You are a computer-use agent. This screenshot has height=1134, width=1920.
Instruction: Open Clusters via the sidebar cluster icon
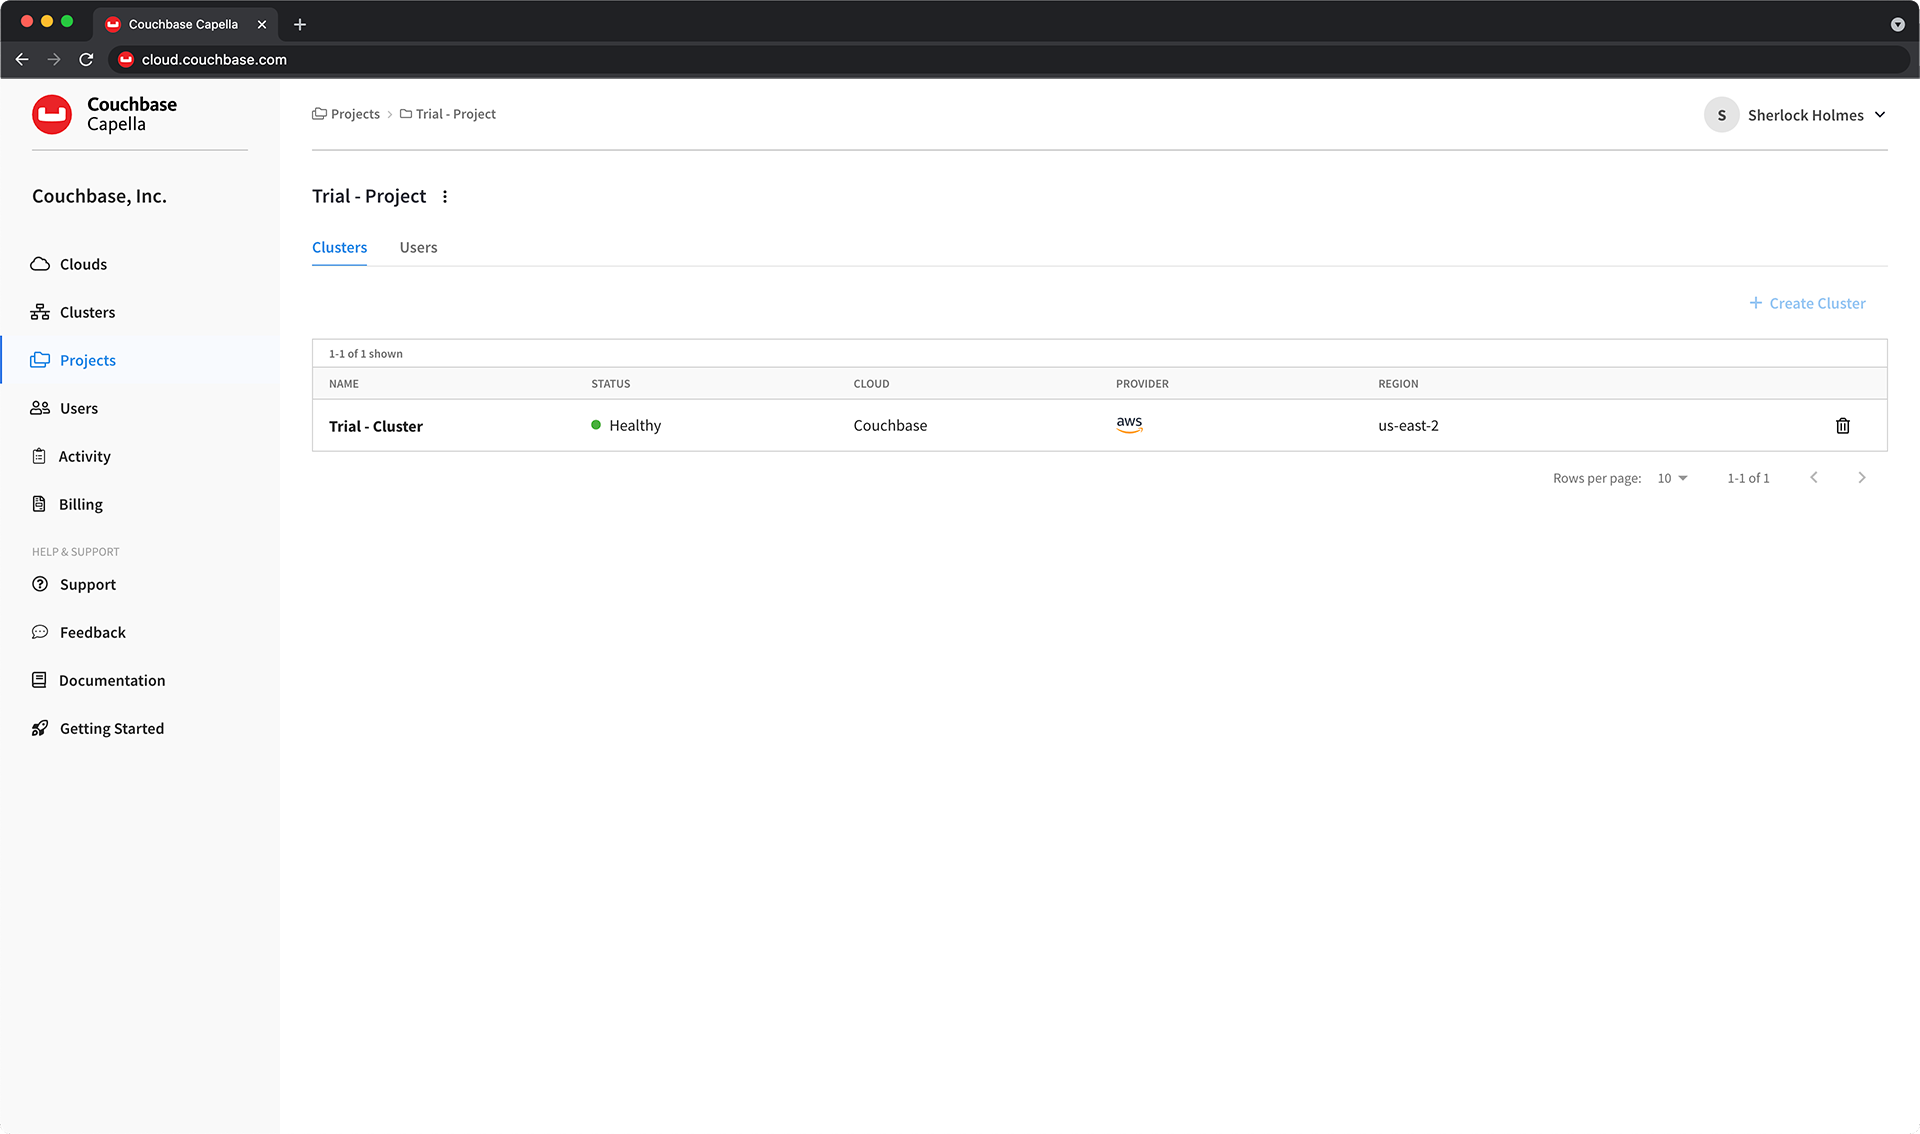(40, 312)
